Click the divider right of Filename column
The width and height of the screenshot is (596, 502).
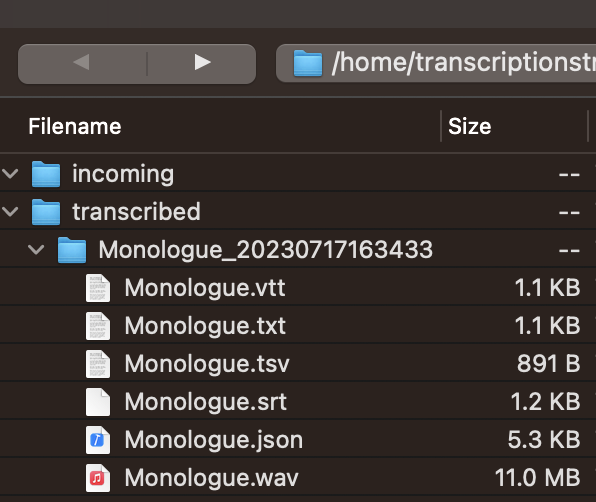[441, 126]
